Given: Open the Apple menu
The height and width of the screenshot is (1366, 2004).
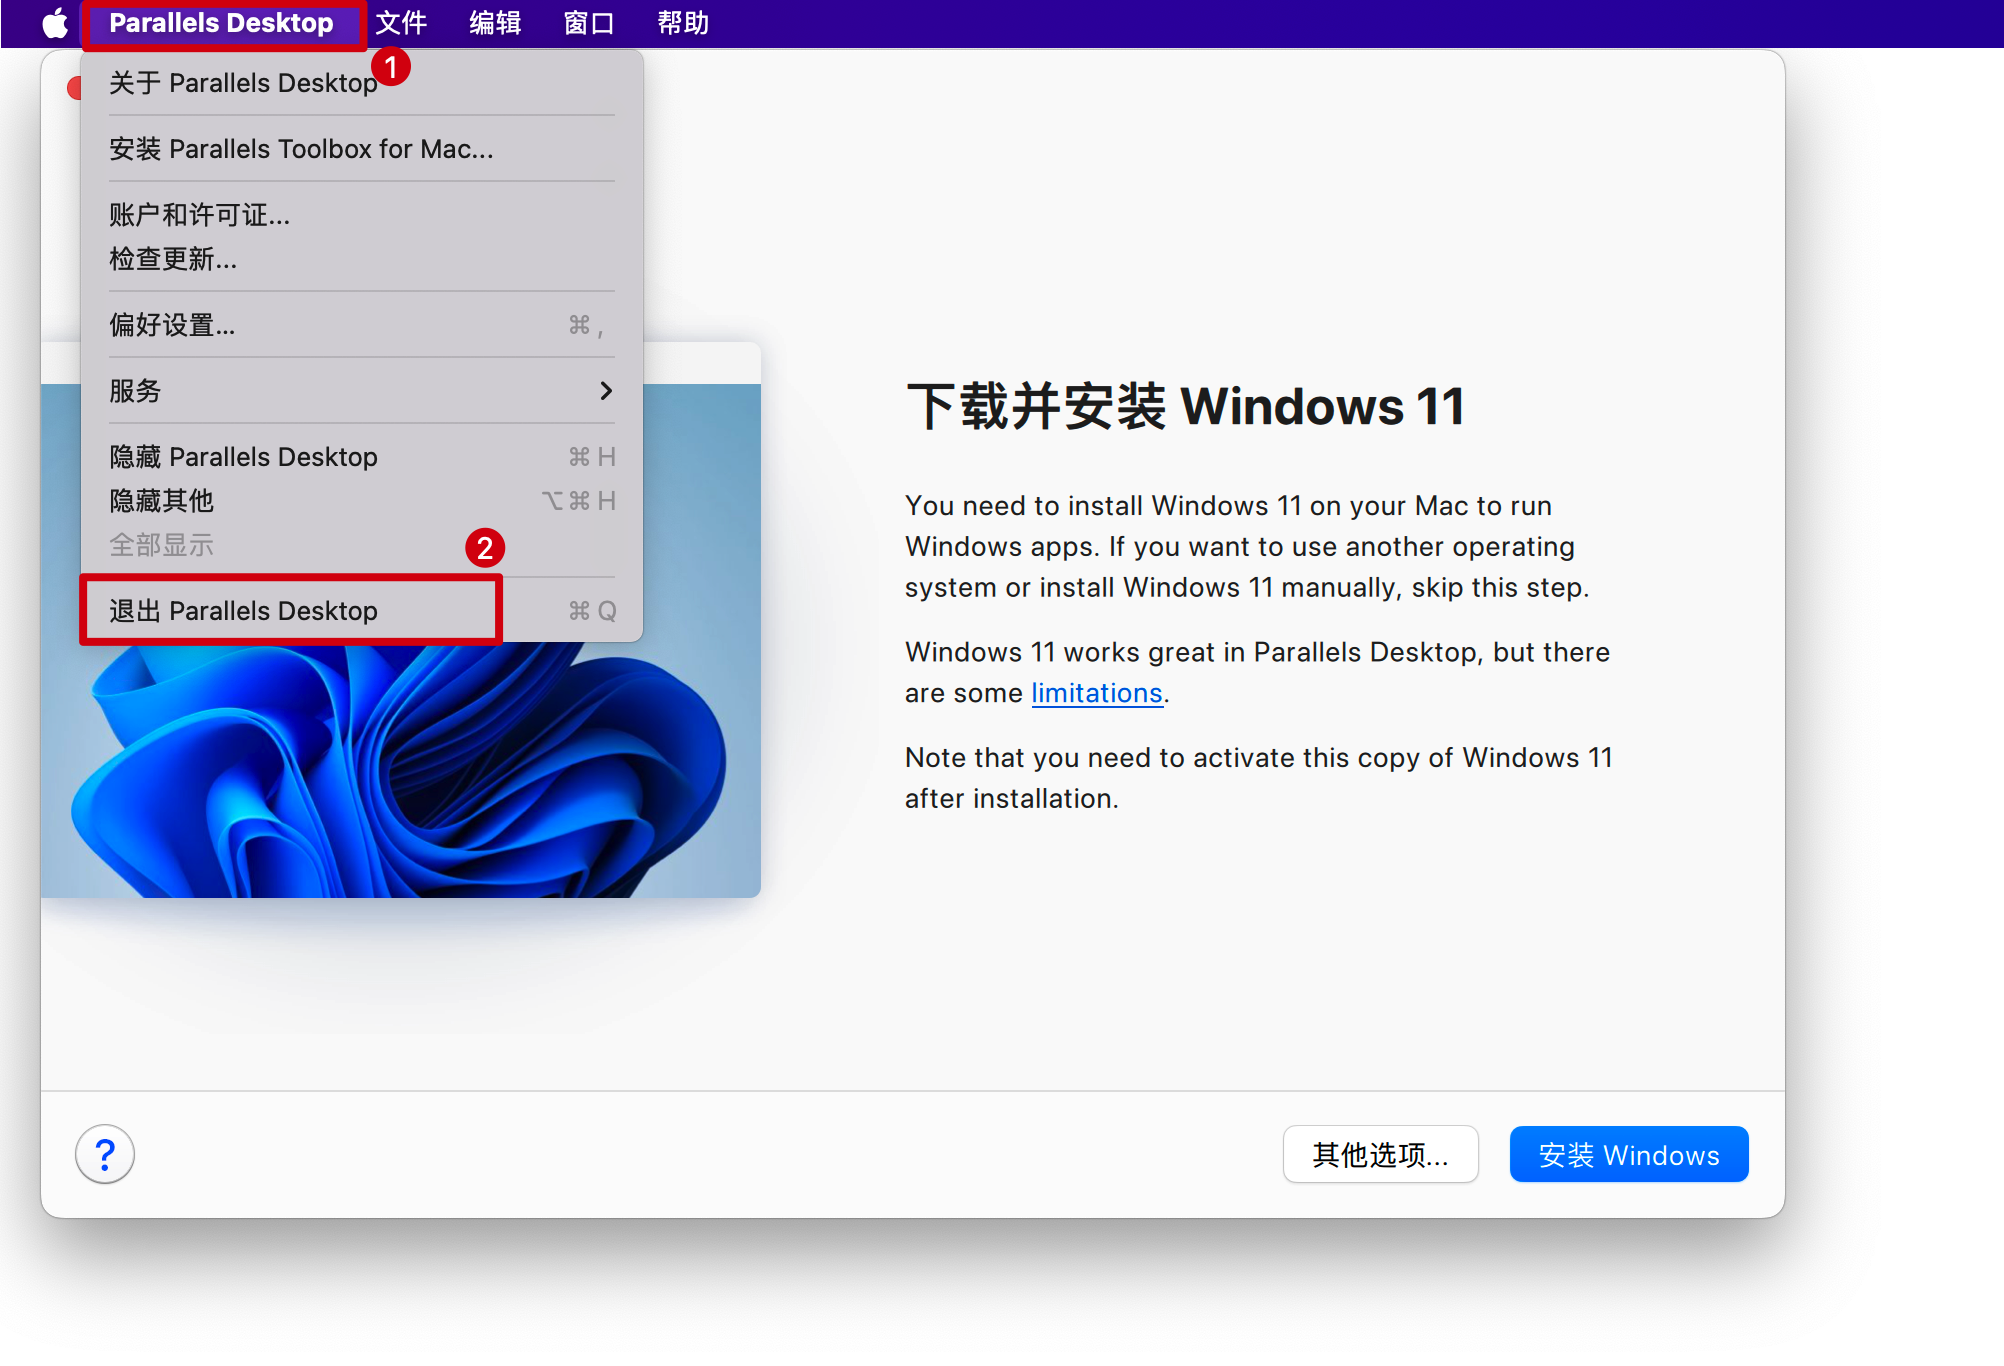Looking at the screenshot, I should click(55, 23).
